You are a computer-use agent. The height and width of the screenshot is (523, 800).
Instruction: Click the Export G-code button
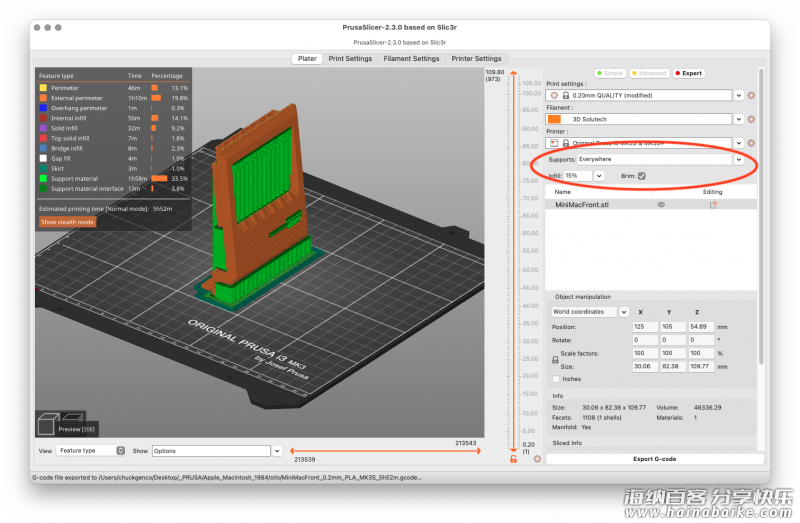coord(655,459)
